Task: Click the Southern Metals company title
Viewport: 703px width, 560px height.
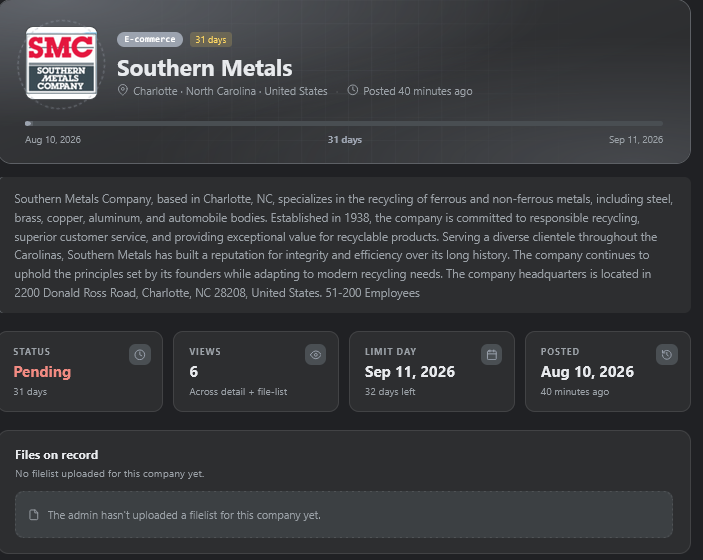Action: [x=204, y=68]
